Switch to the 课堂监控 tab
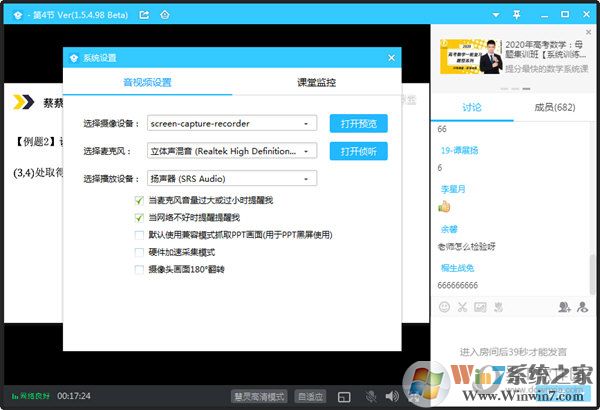Screen dimensions: 600x410 pos(316,82)
